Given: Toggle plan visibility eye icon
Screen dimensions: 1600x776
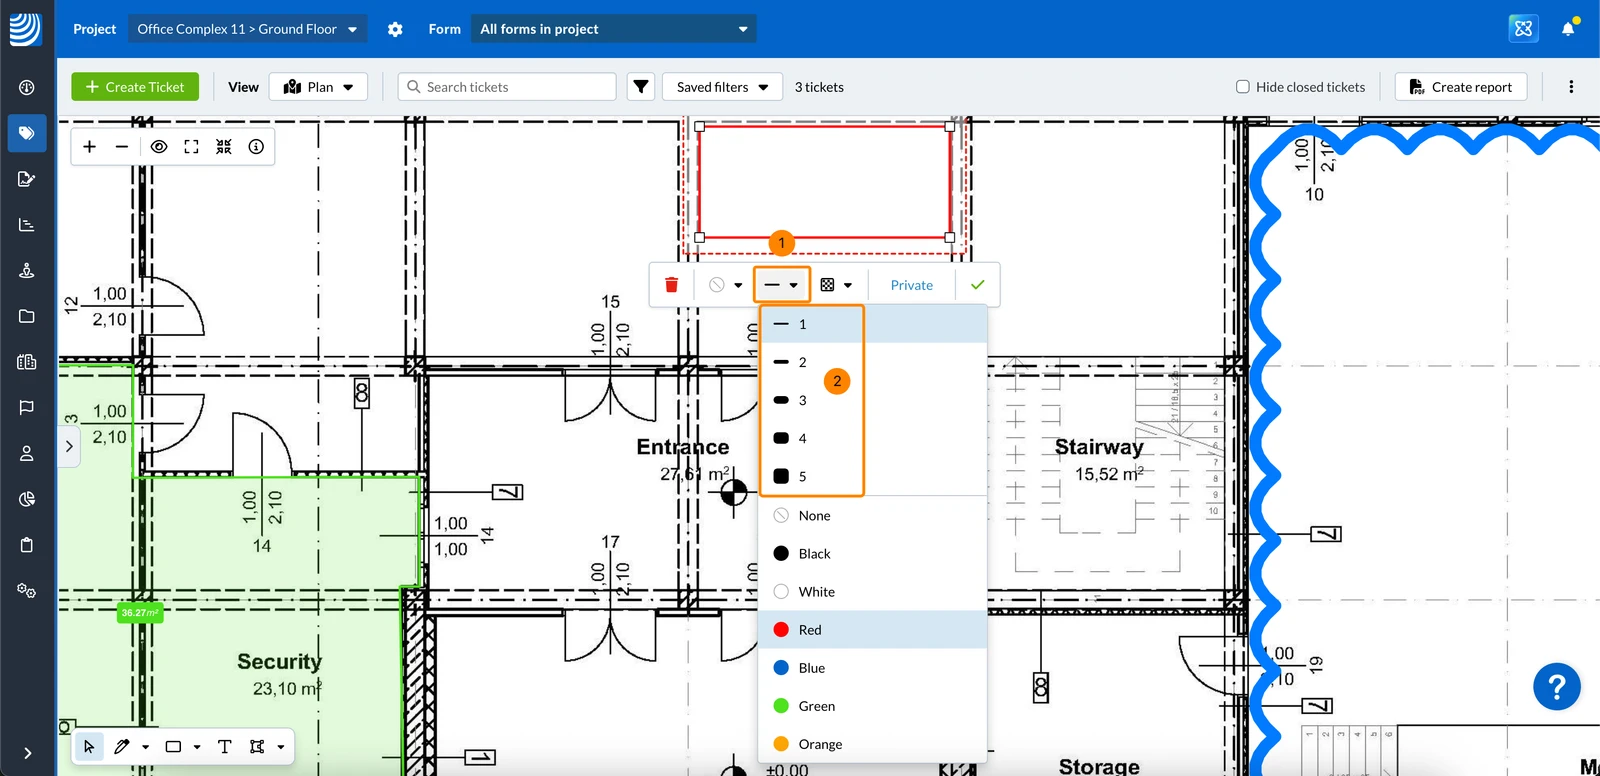Looking at the screenshot, I should pos(159,147).
